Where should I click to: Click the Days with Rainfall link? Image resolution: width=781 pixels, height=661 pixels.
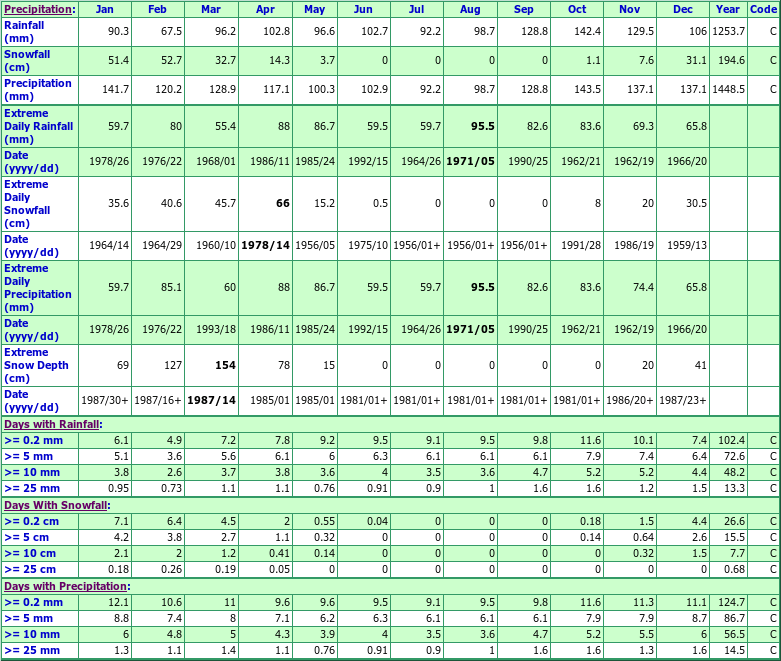pos(52,424)
